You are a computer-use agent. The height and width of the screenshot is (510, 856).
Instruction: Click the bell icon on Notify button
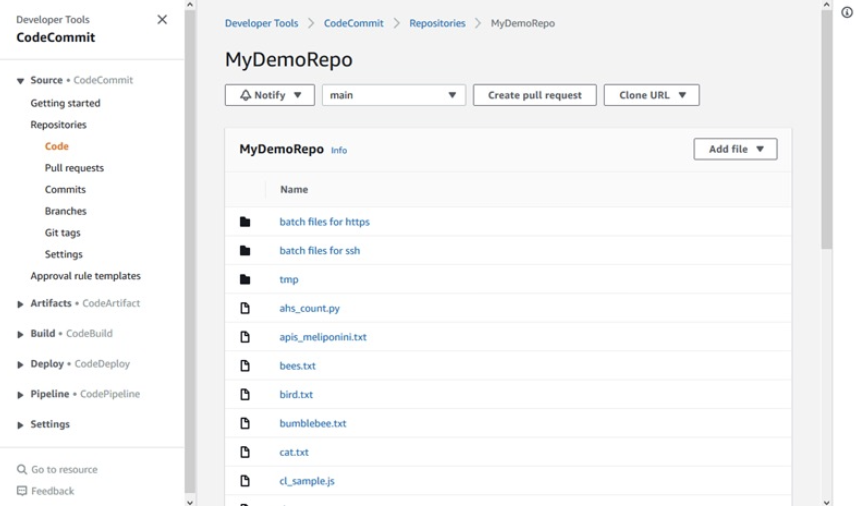pyautogui.click(x=246, y=95)
